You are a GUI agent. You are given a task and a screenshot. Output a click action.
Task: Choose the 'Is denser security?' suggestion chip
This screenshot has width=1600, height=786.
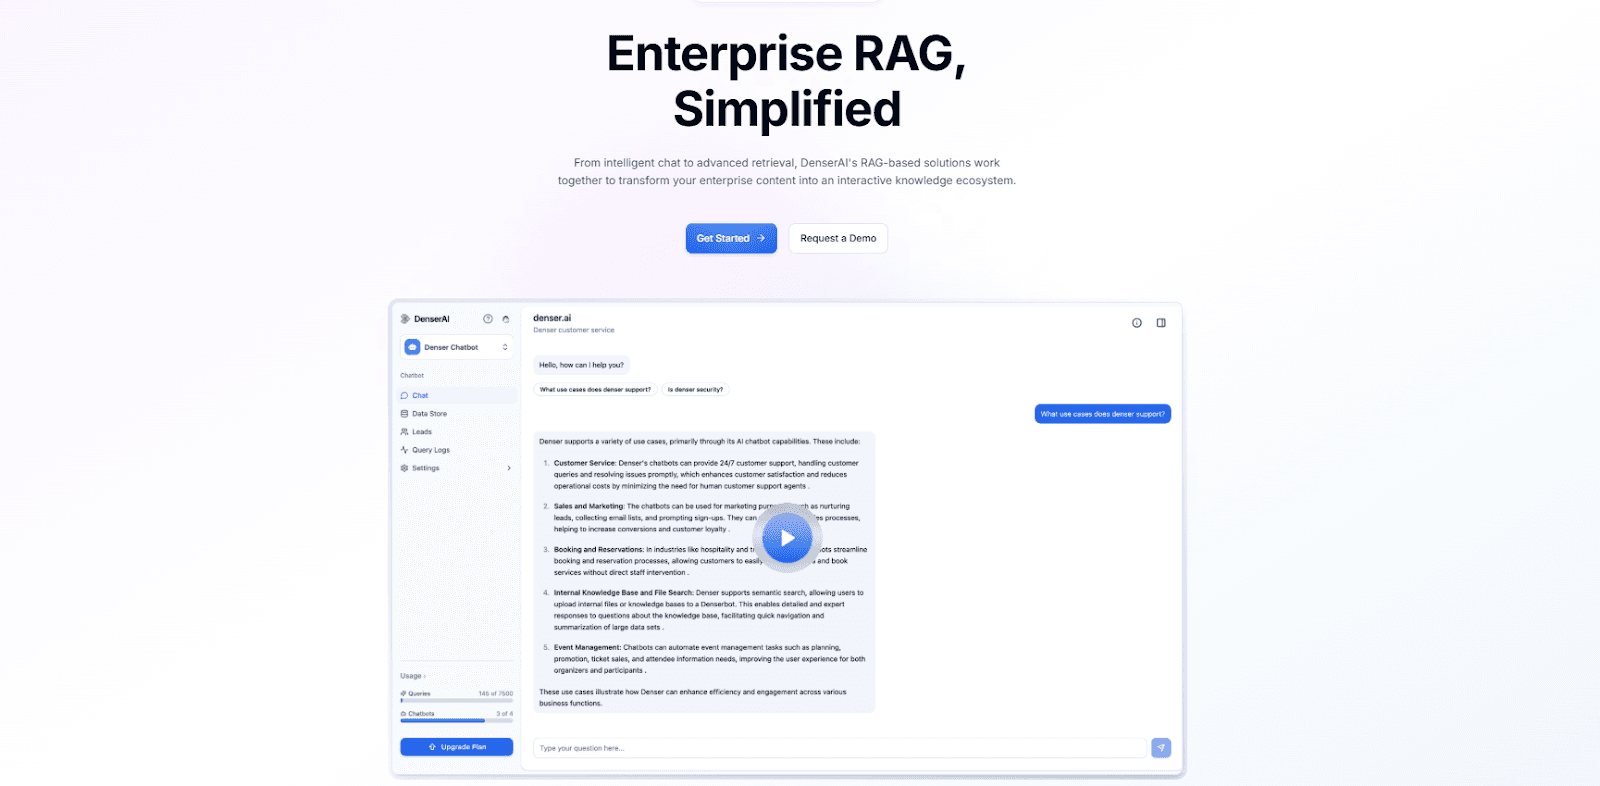click(695, 389)
